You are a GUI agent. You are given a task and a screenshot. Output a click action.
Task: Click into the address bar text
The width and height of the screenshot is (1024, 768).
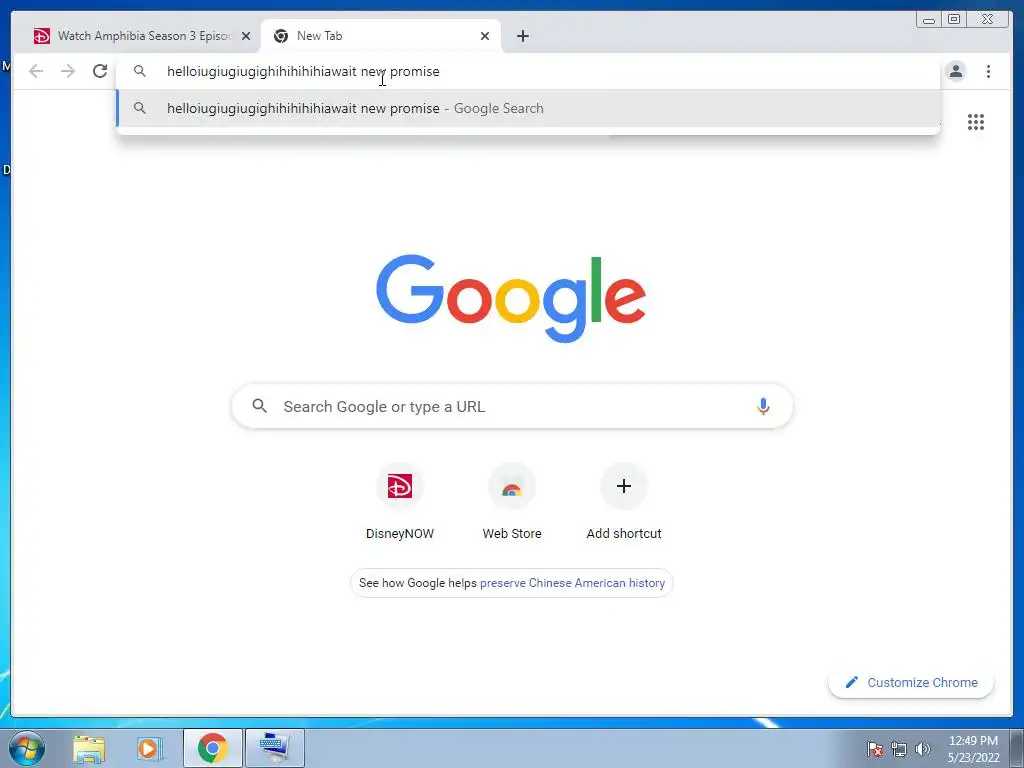[x=303, y=71]
